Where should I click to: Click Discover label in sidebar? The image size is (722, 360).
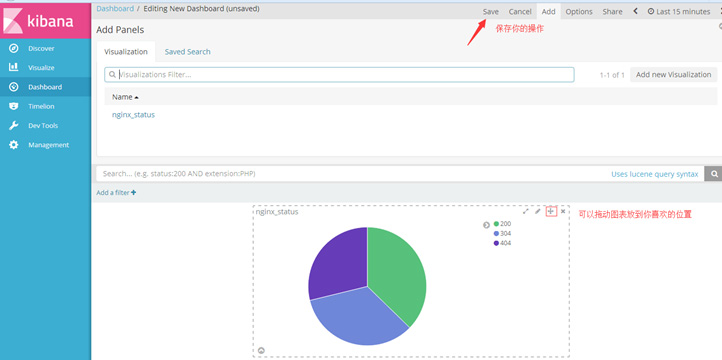point(41,48)
